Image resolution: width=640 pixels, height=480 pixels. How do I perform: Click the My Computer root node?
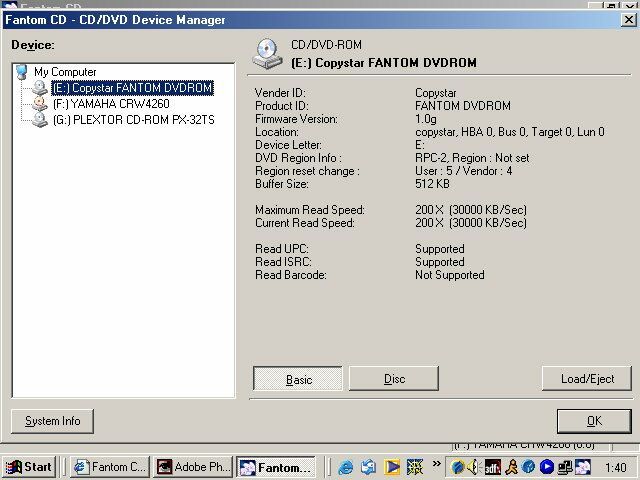pyautogui.click(x=65, y=72)
